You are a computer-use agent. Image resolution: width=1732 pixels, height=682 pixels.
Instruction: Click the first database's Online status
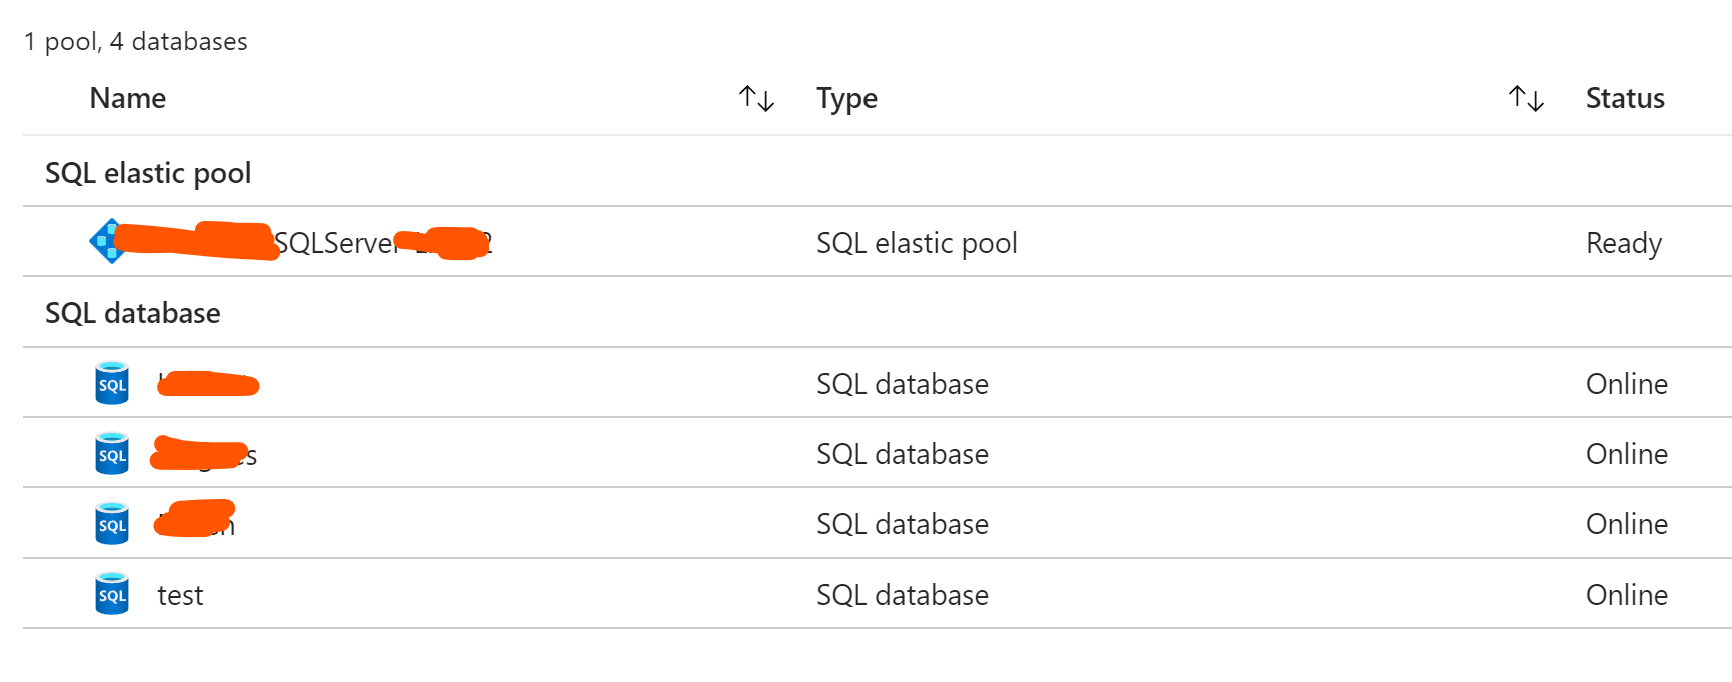pos(1626,384)
